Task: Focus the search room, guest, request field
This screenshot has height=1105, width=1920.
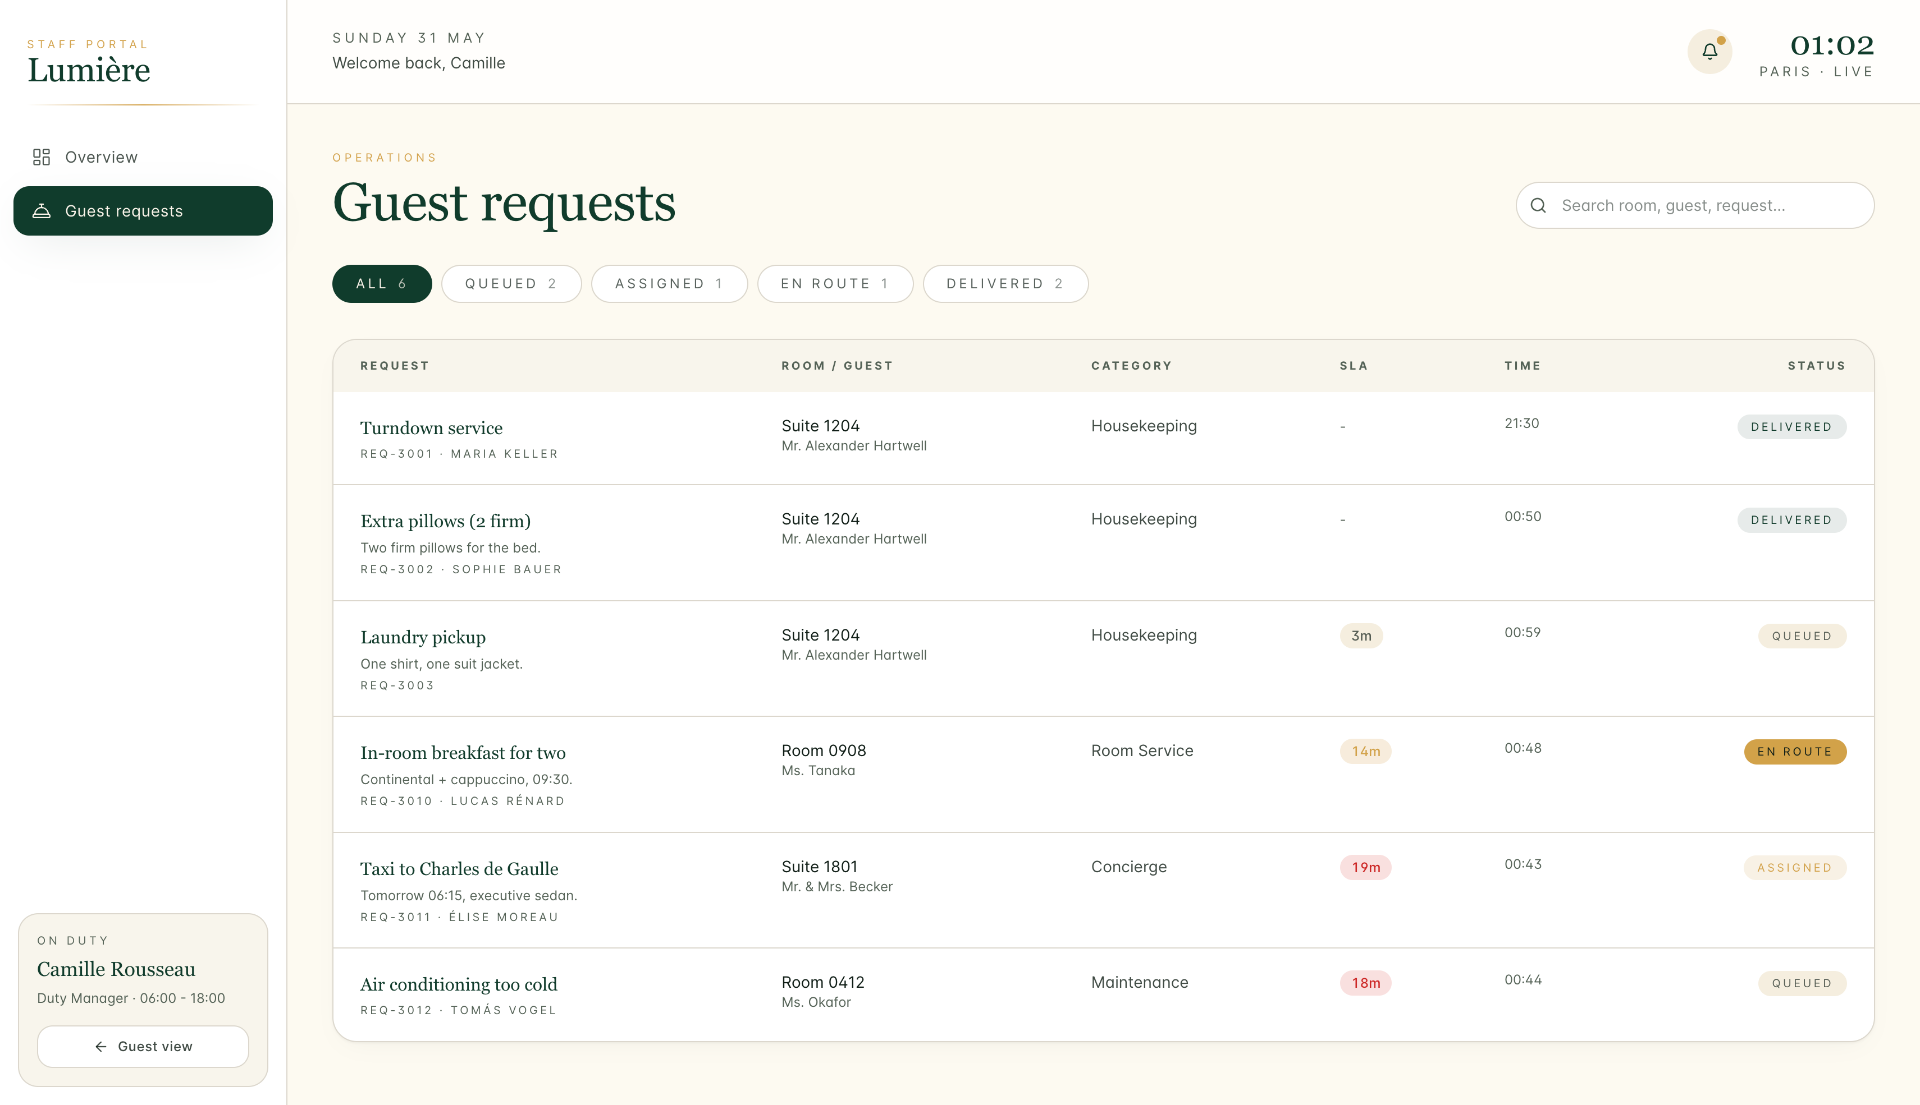Action: [1695, 206]
